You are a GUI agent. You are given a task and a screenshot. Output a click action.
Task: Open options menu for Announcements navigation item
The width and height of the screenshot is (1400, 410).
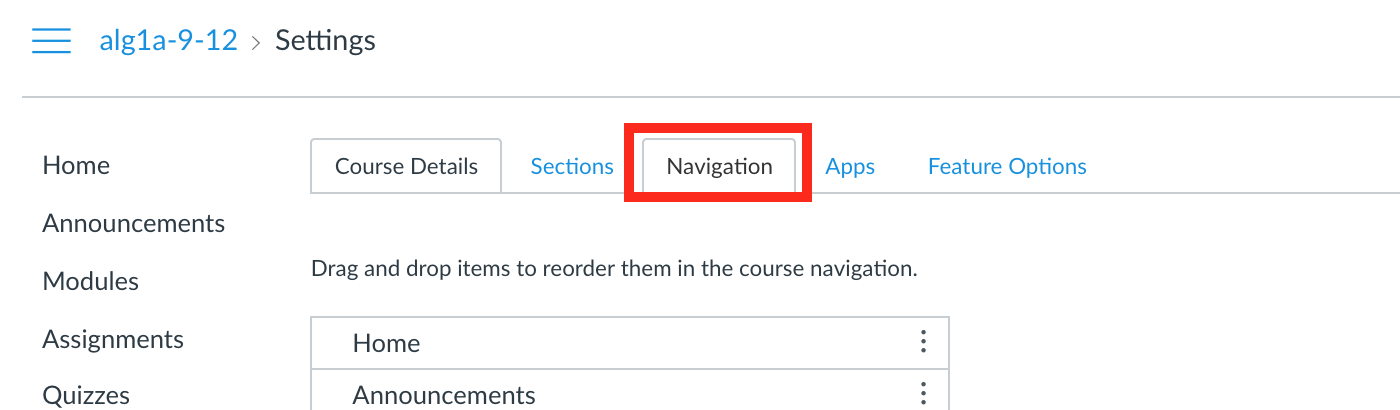pyautogui.click(x=923, y=394)
